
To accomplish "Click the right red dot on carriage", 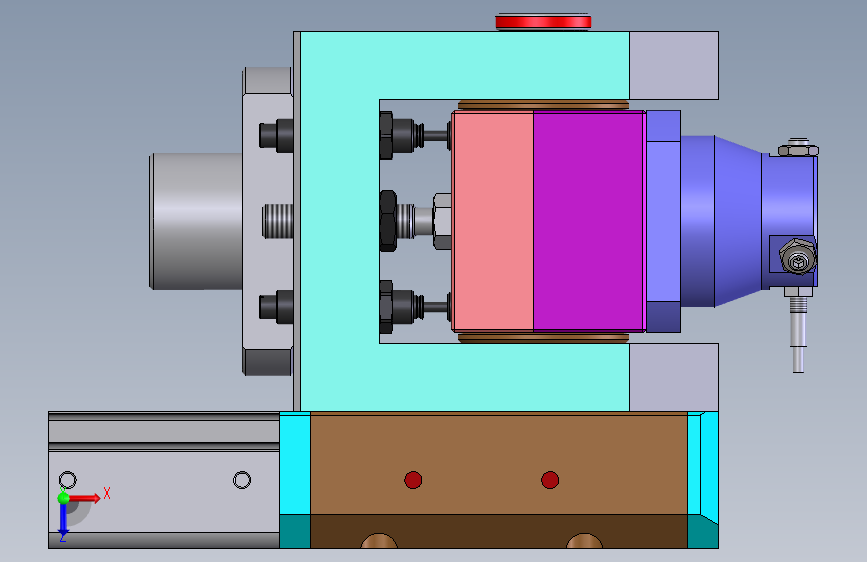I will [x=550, y=480].
